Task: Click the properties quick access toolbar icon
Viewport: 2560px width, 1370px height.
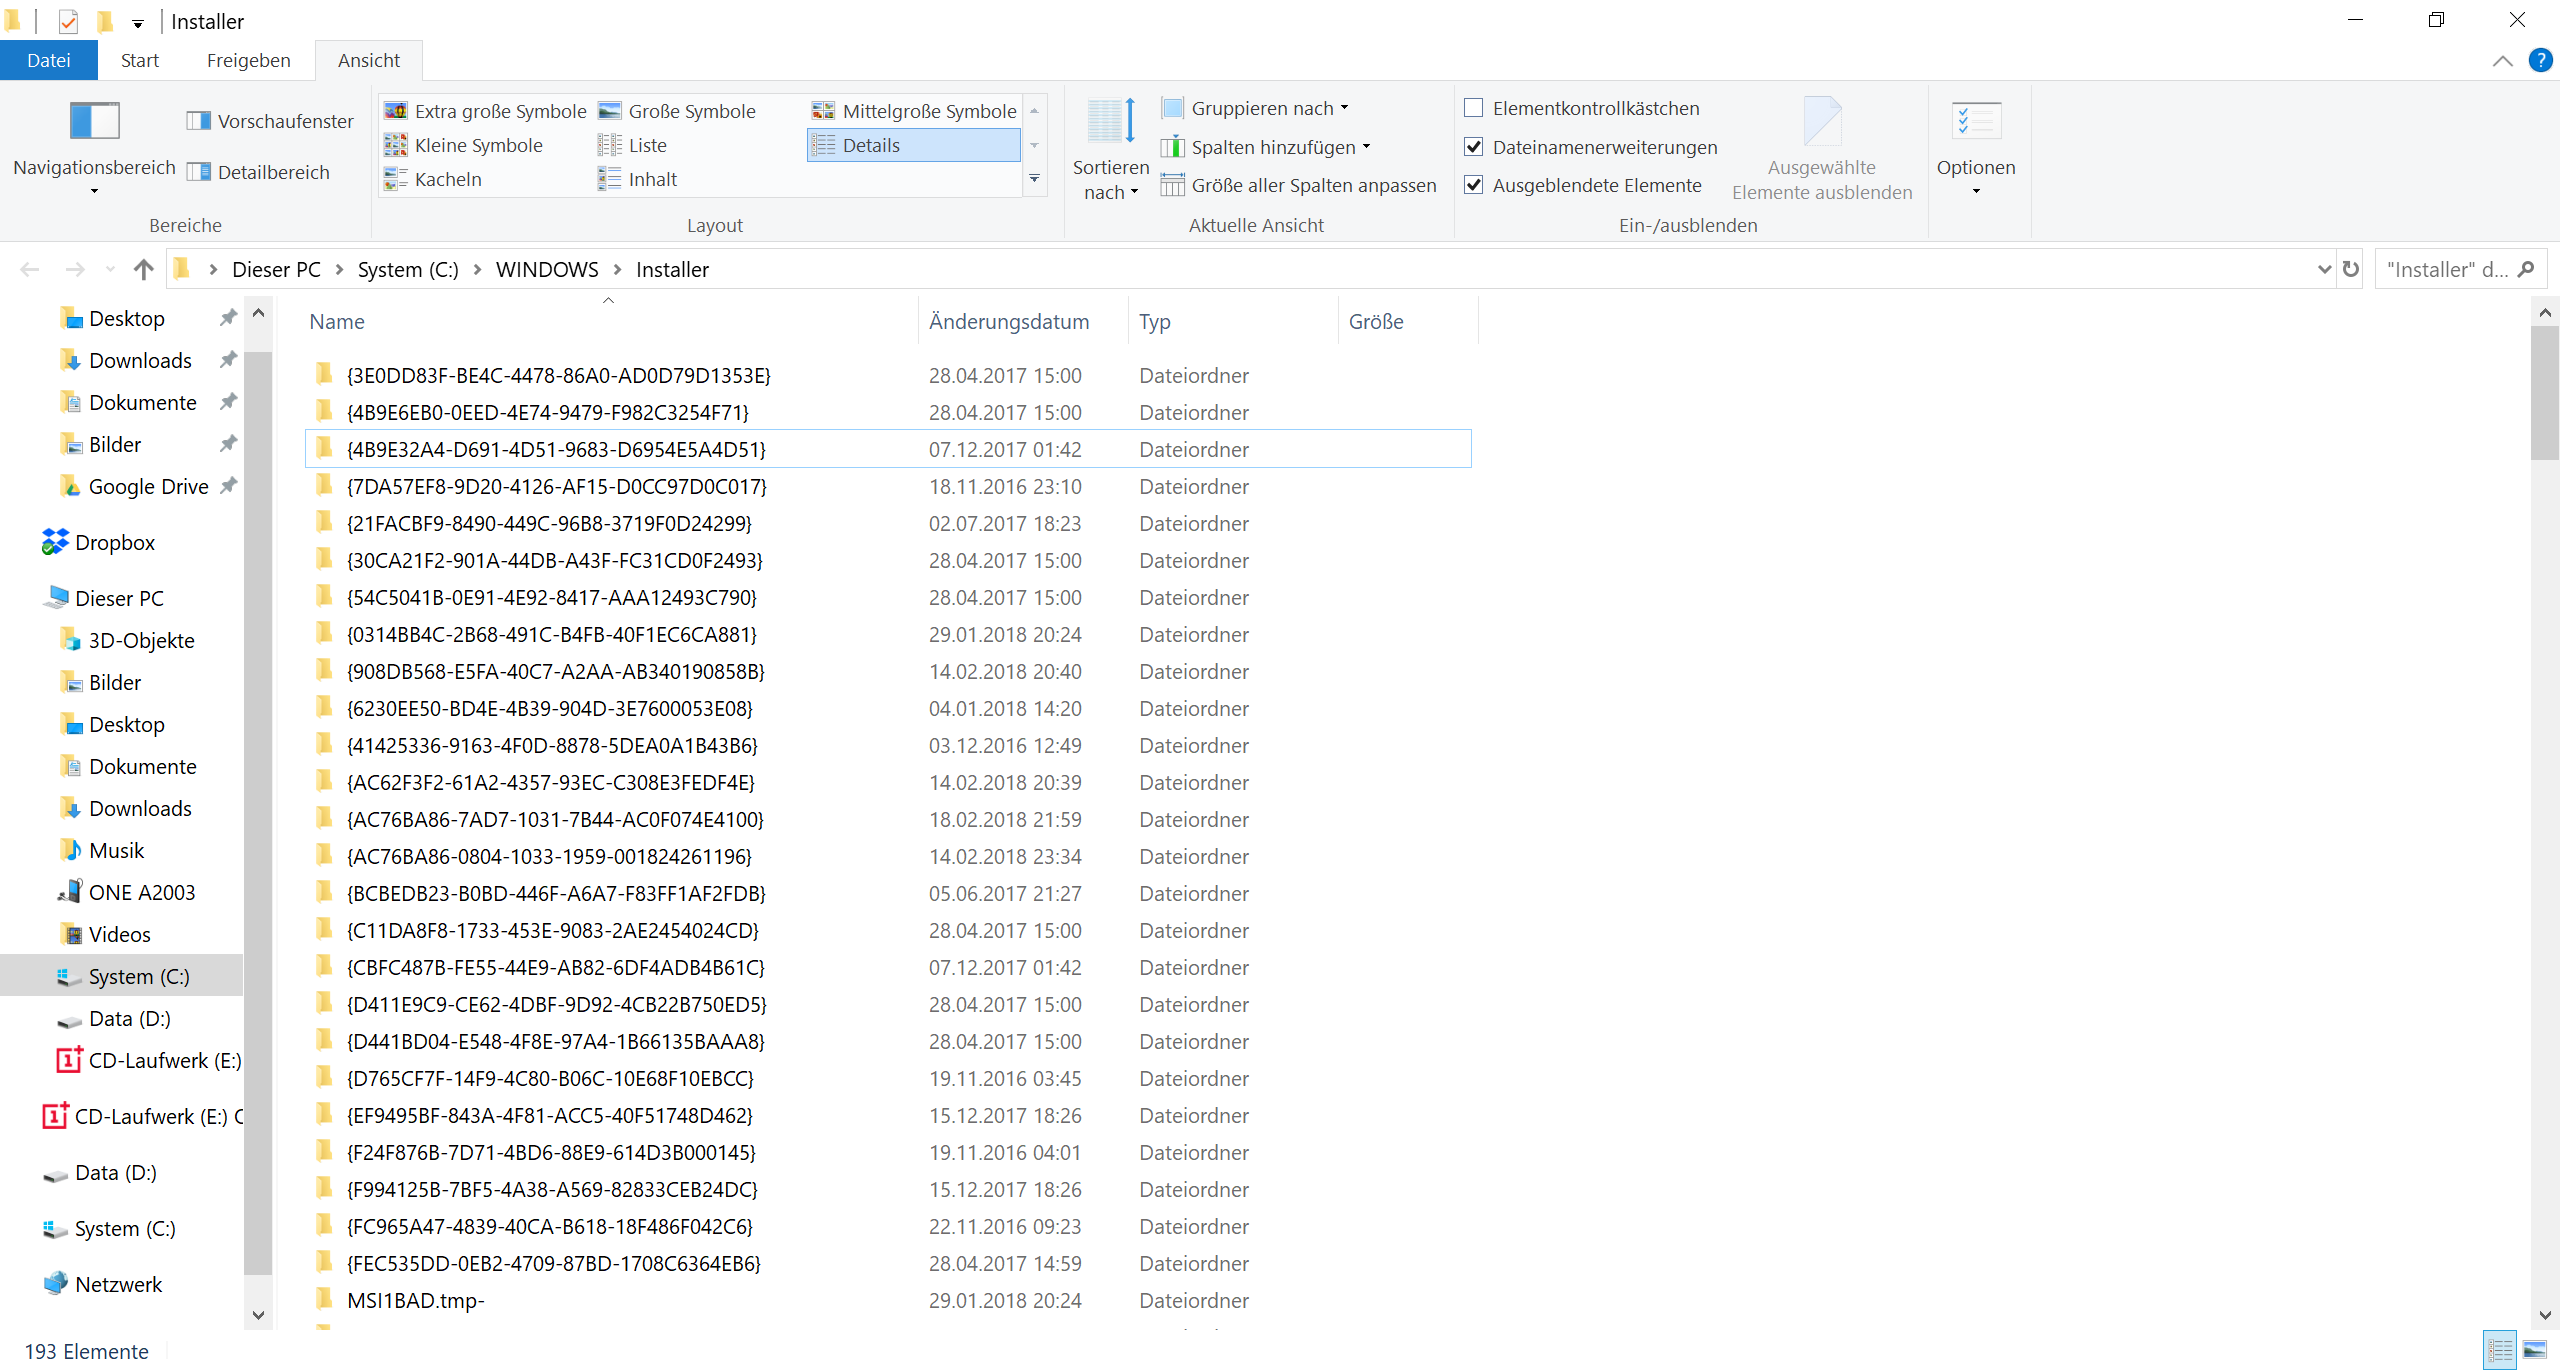Action: pyautogui.click(x=68, y=21)
